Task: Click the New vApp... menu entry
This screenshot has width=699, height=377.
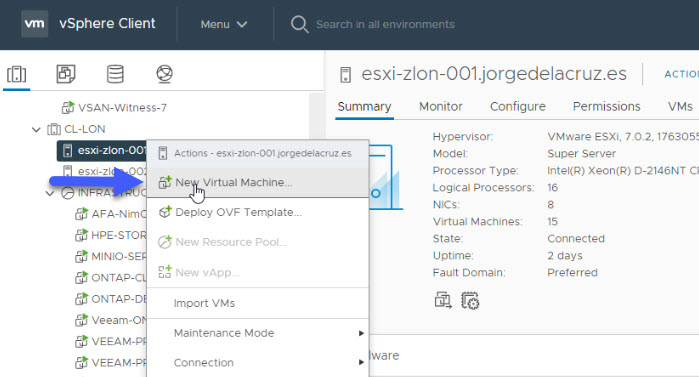Action: 258,272
